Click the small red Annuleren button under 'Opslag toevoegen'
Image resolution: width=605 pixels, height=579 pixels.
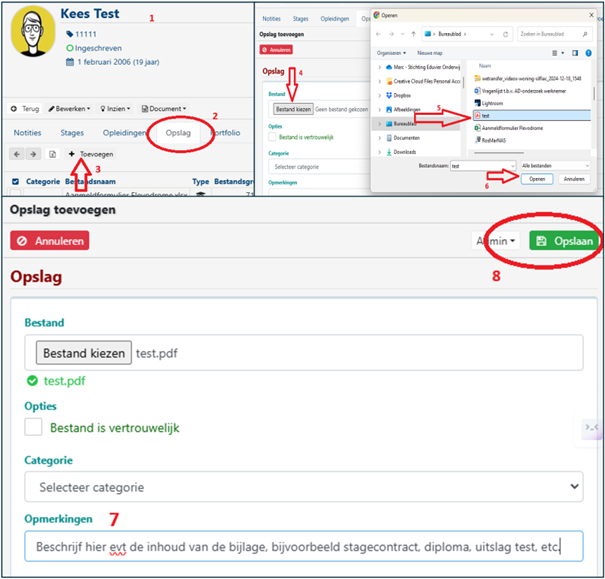276,50
